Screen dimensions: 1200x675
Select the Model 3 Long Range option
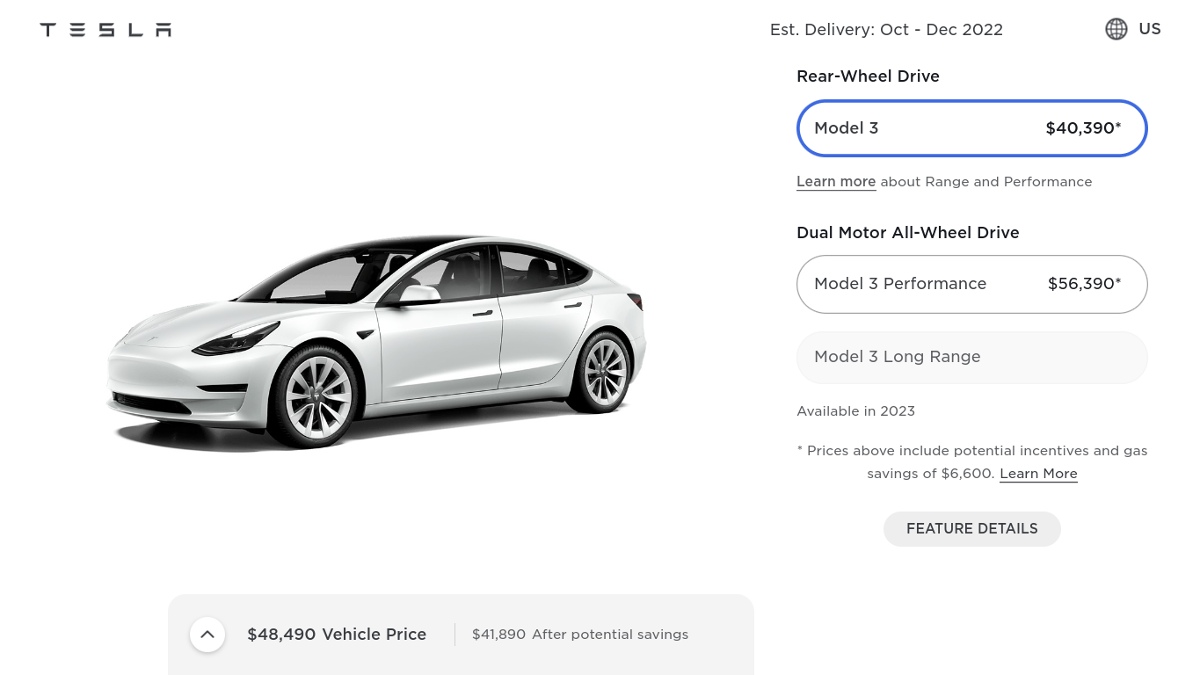tap(971, 357)
